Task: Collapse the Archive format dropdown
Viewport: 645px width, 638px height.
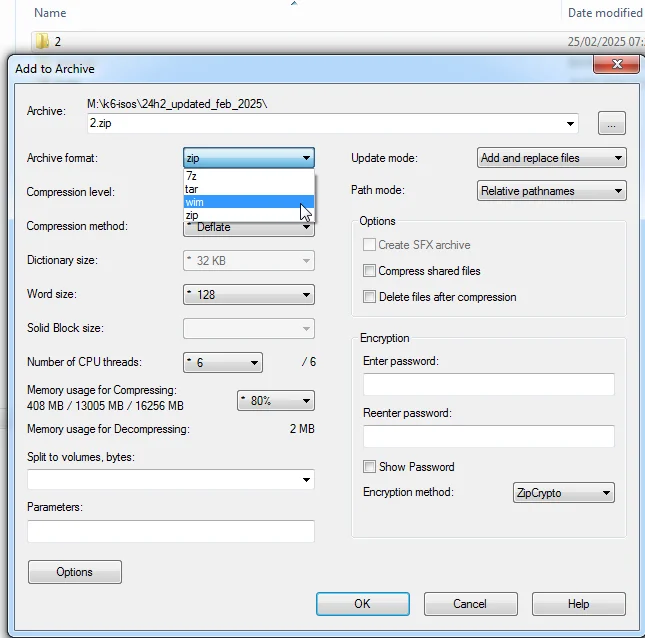Action: click(248, 158)
